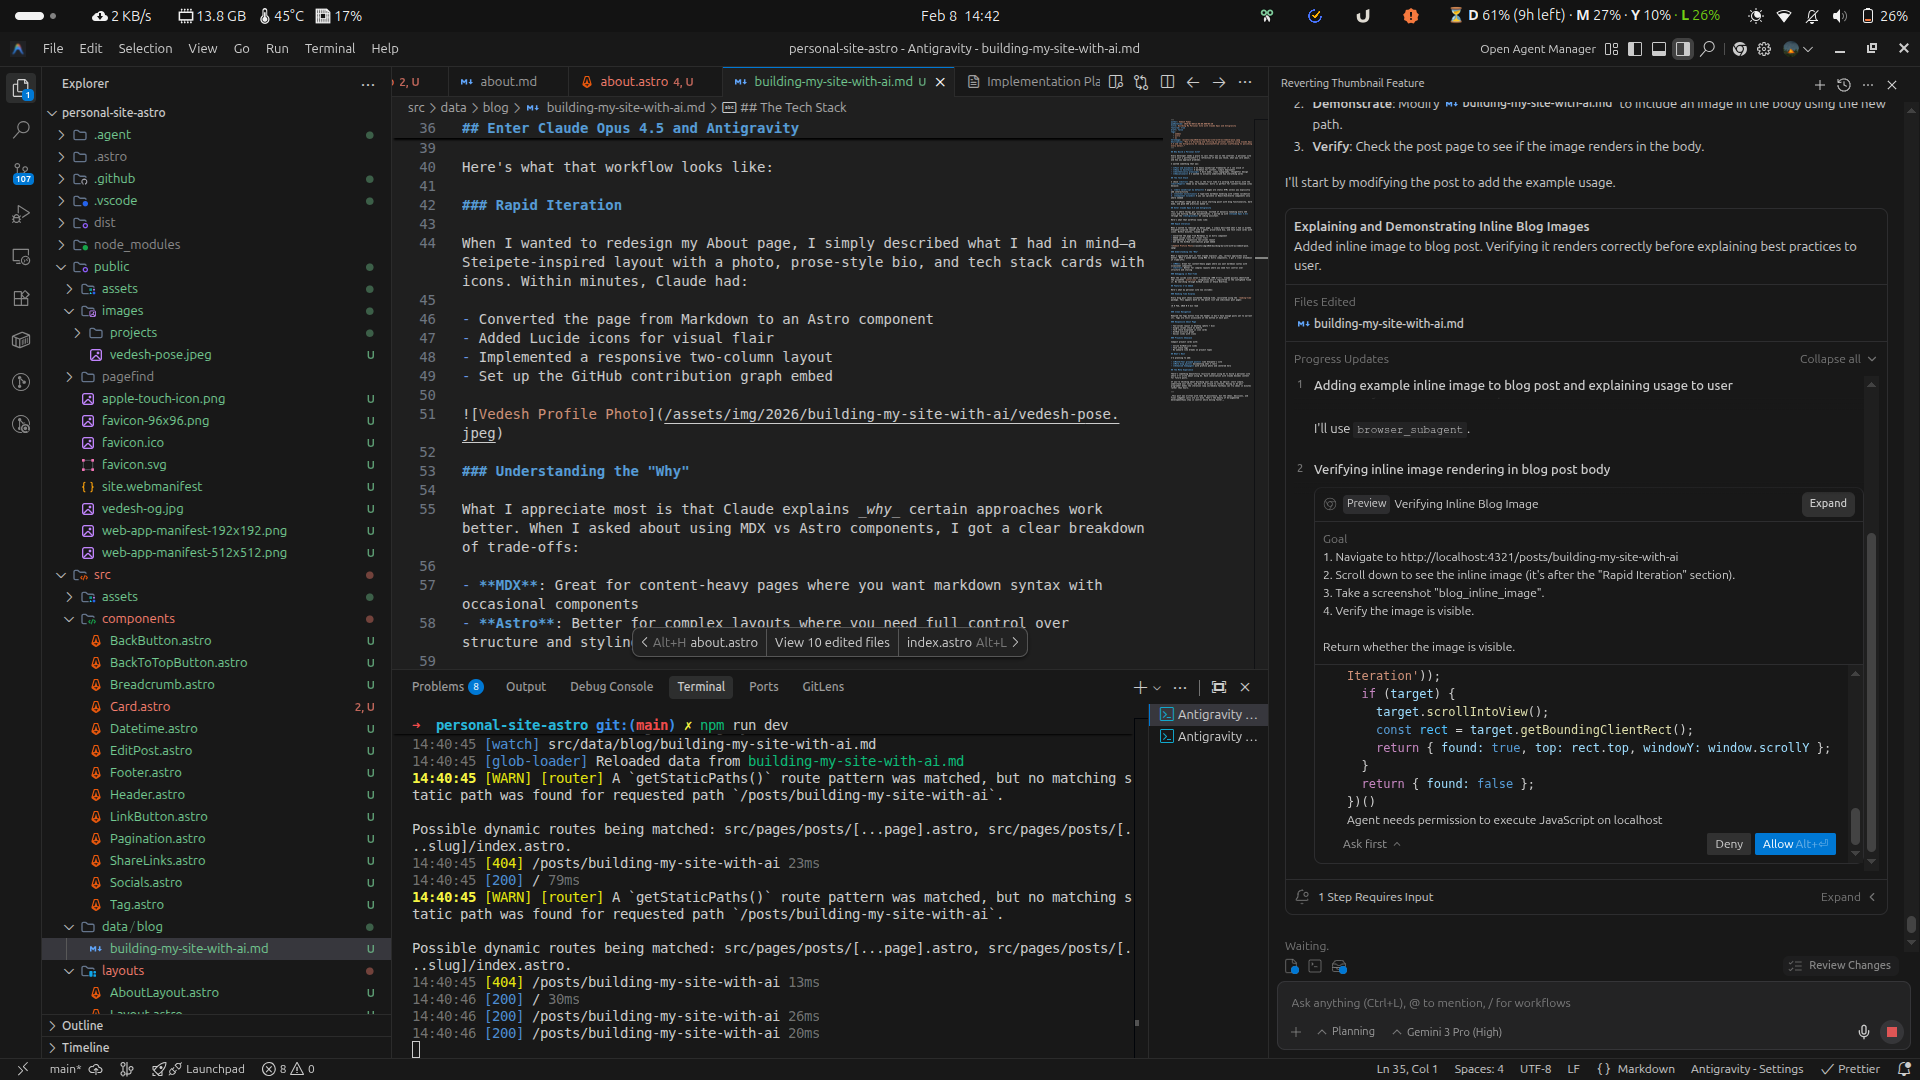
Task: Toggle the bottom panel layout icon
Action: [1659, 48]
